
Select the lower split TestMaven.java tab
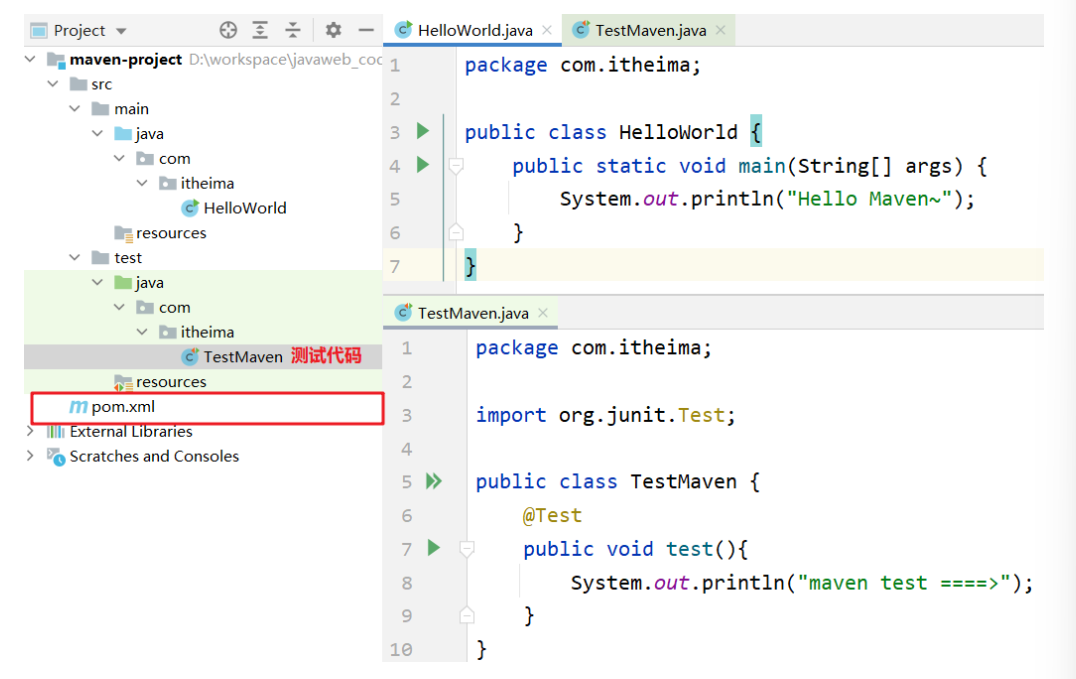473,313
